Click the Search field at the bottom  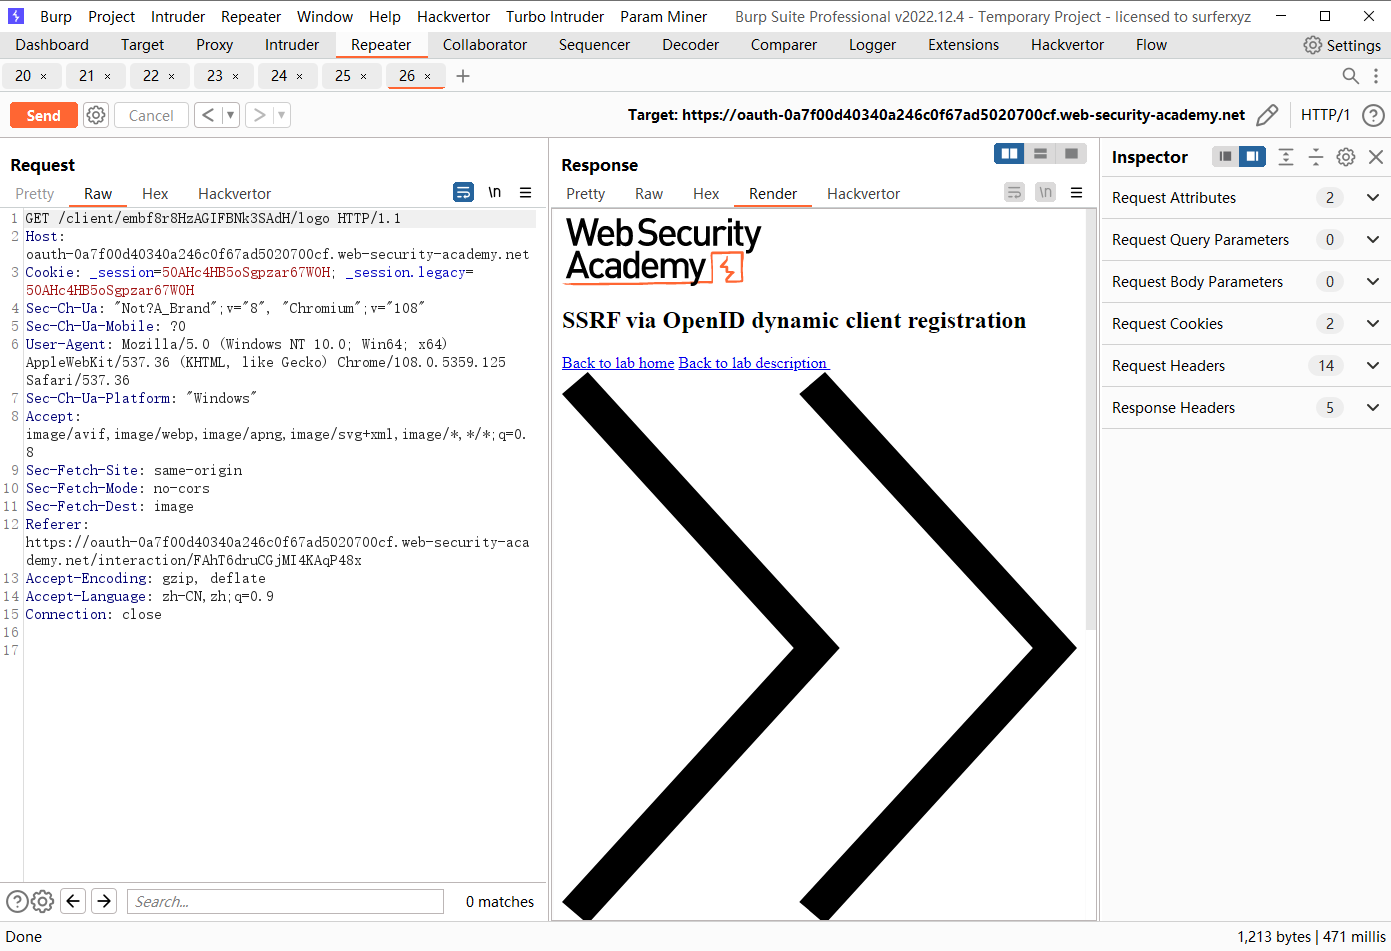[285, 901]
